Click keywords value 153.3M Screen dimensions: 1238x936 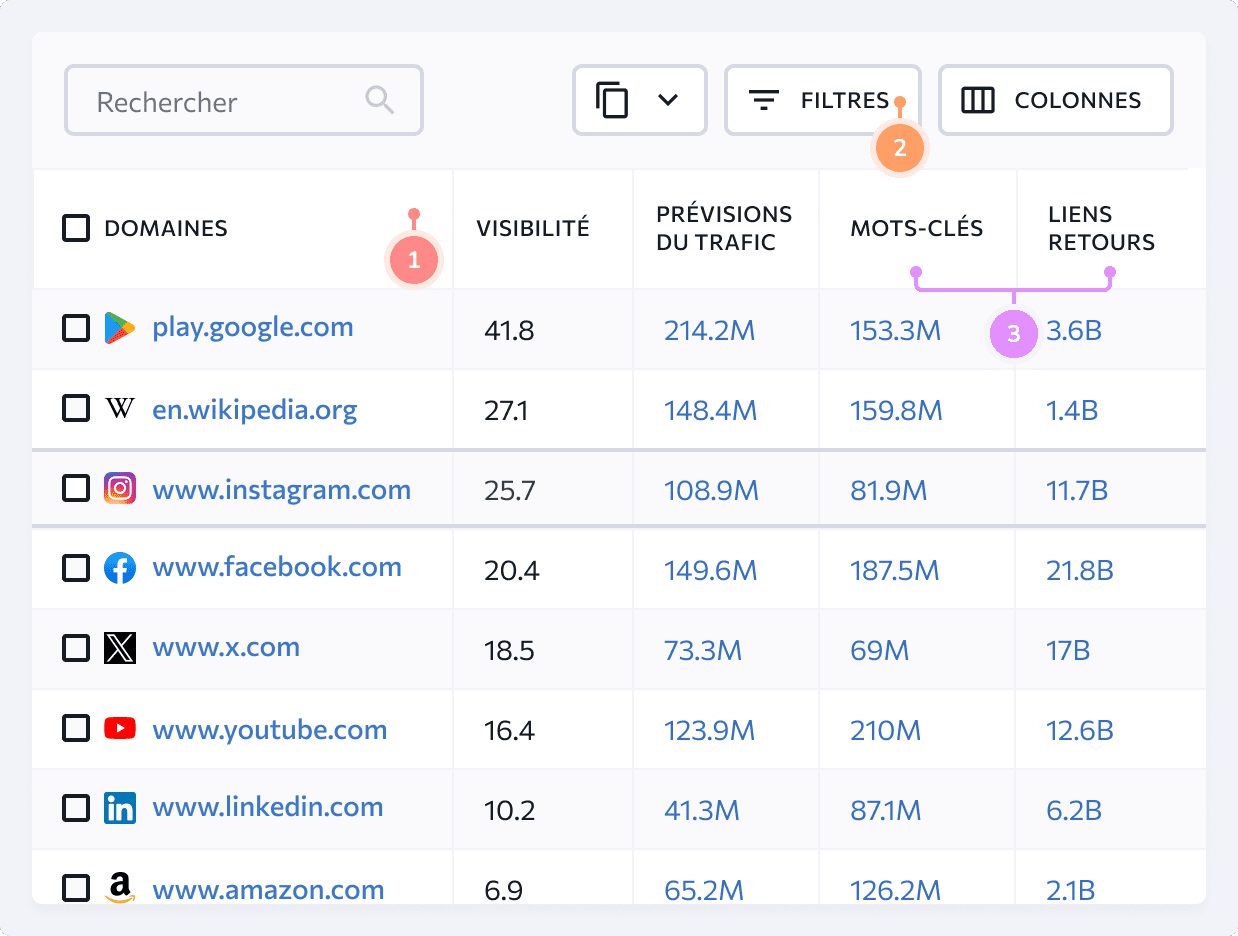pos(895,330)
